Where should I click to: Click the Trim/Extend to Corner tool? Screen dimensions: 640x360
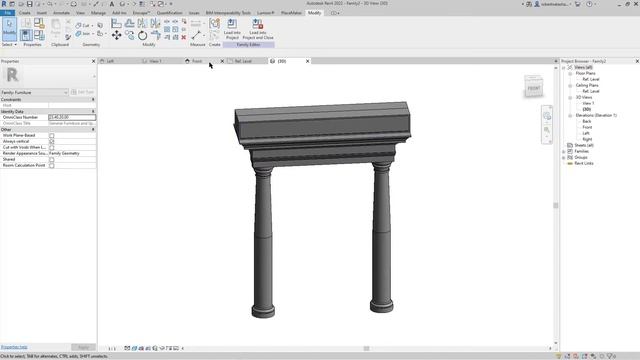pyautogui.click(x=156, y=36)
